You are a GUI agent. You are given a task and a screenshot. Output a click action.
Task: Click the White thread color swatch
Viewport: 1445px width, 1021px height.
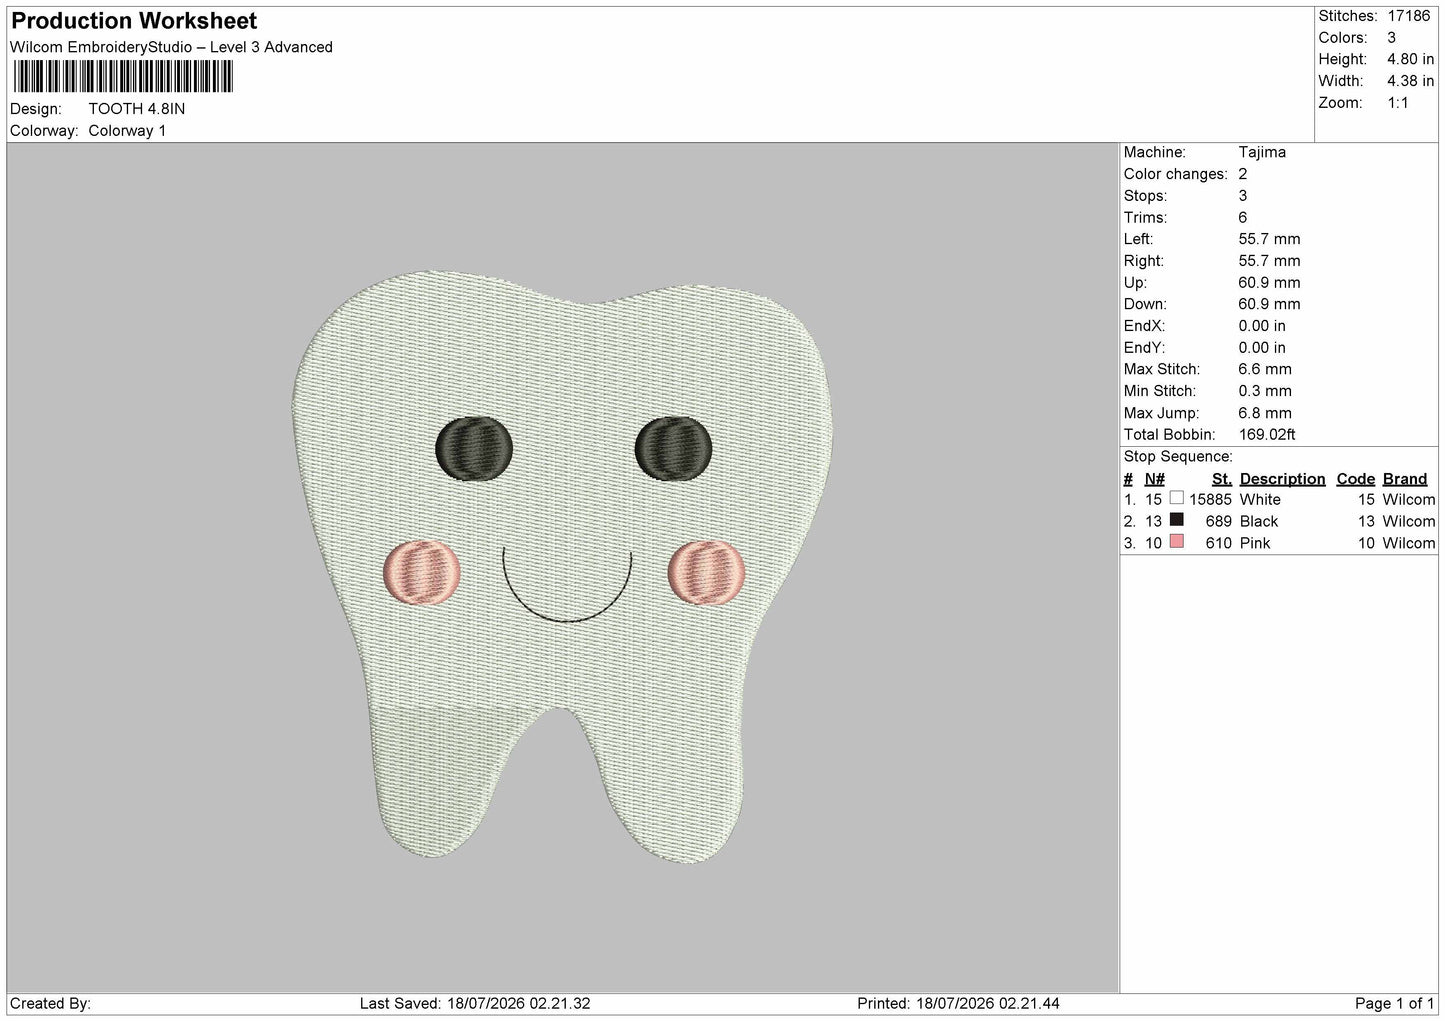pos(1177,498)
